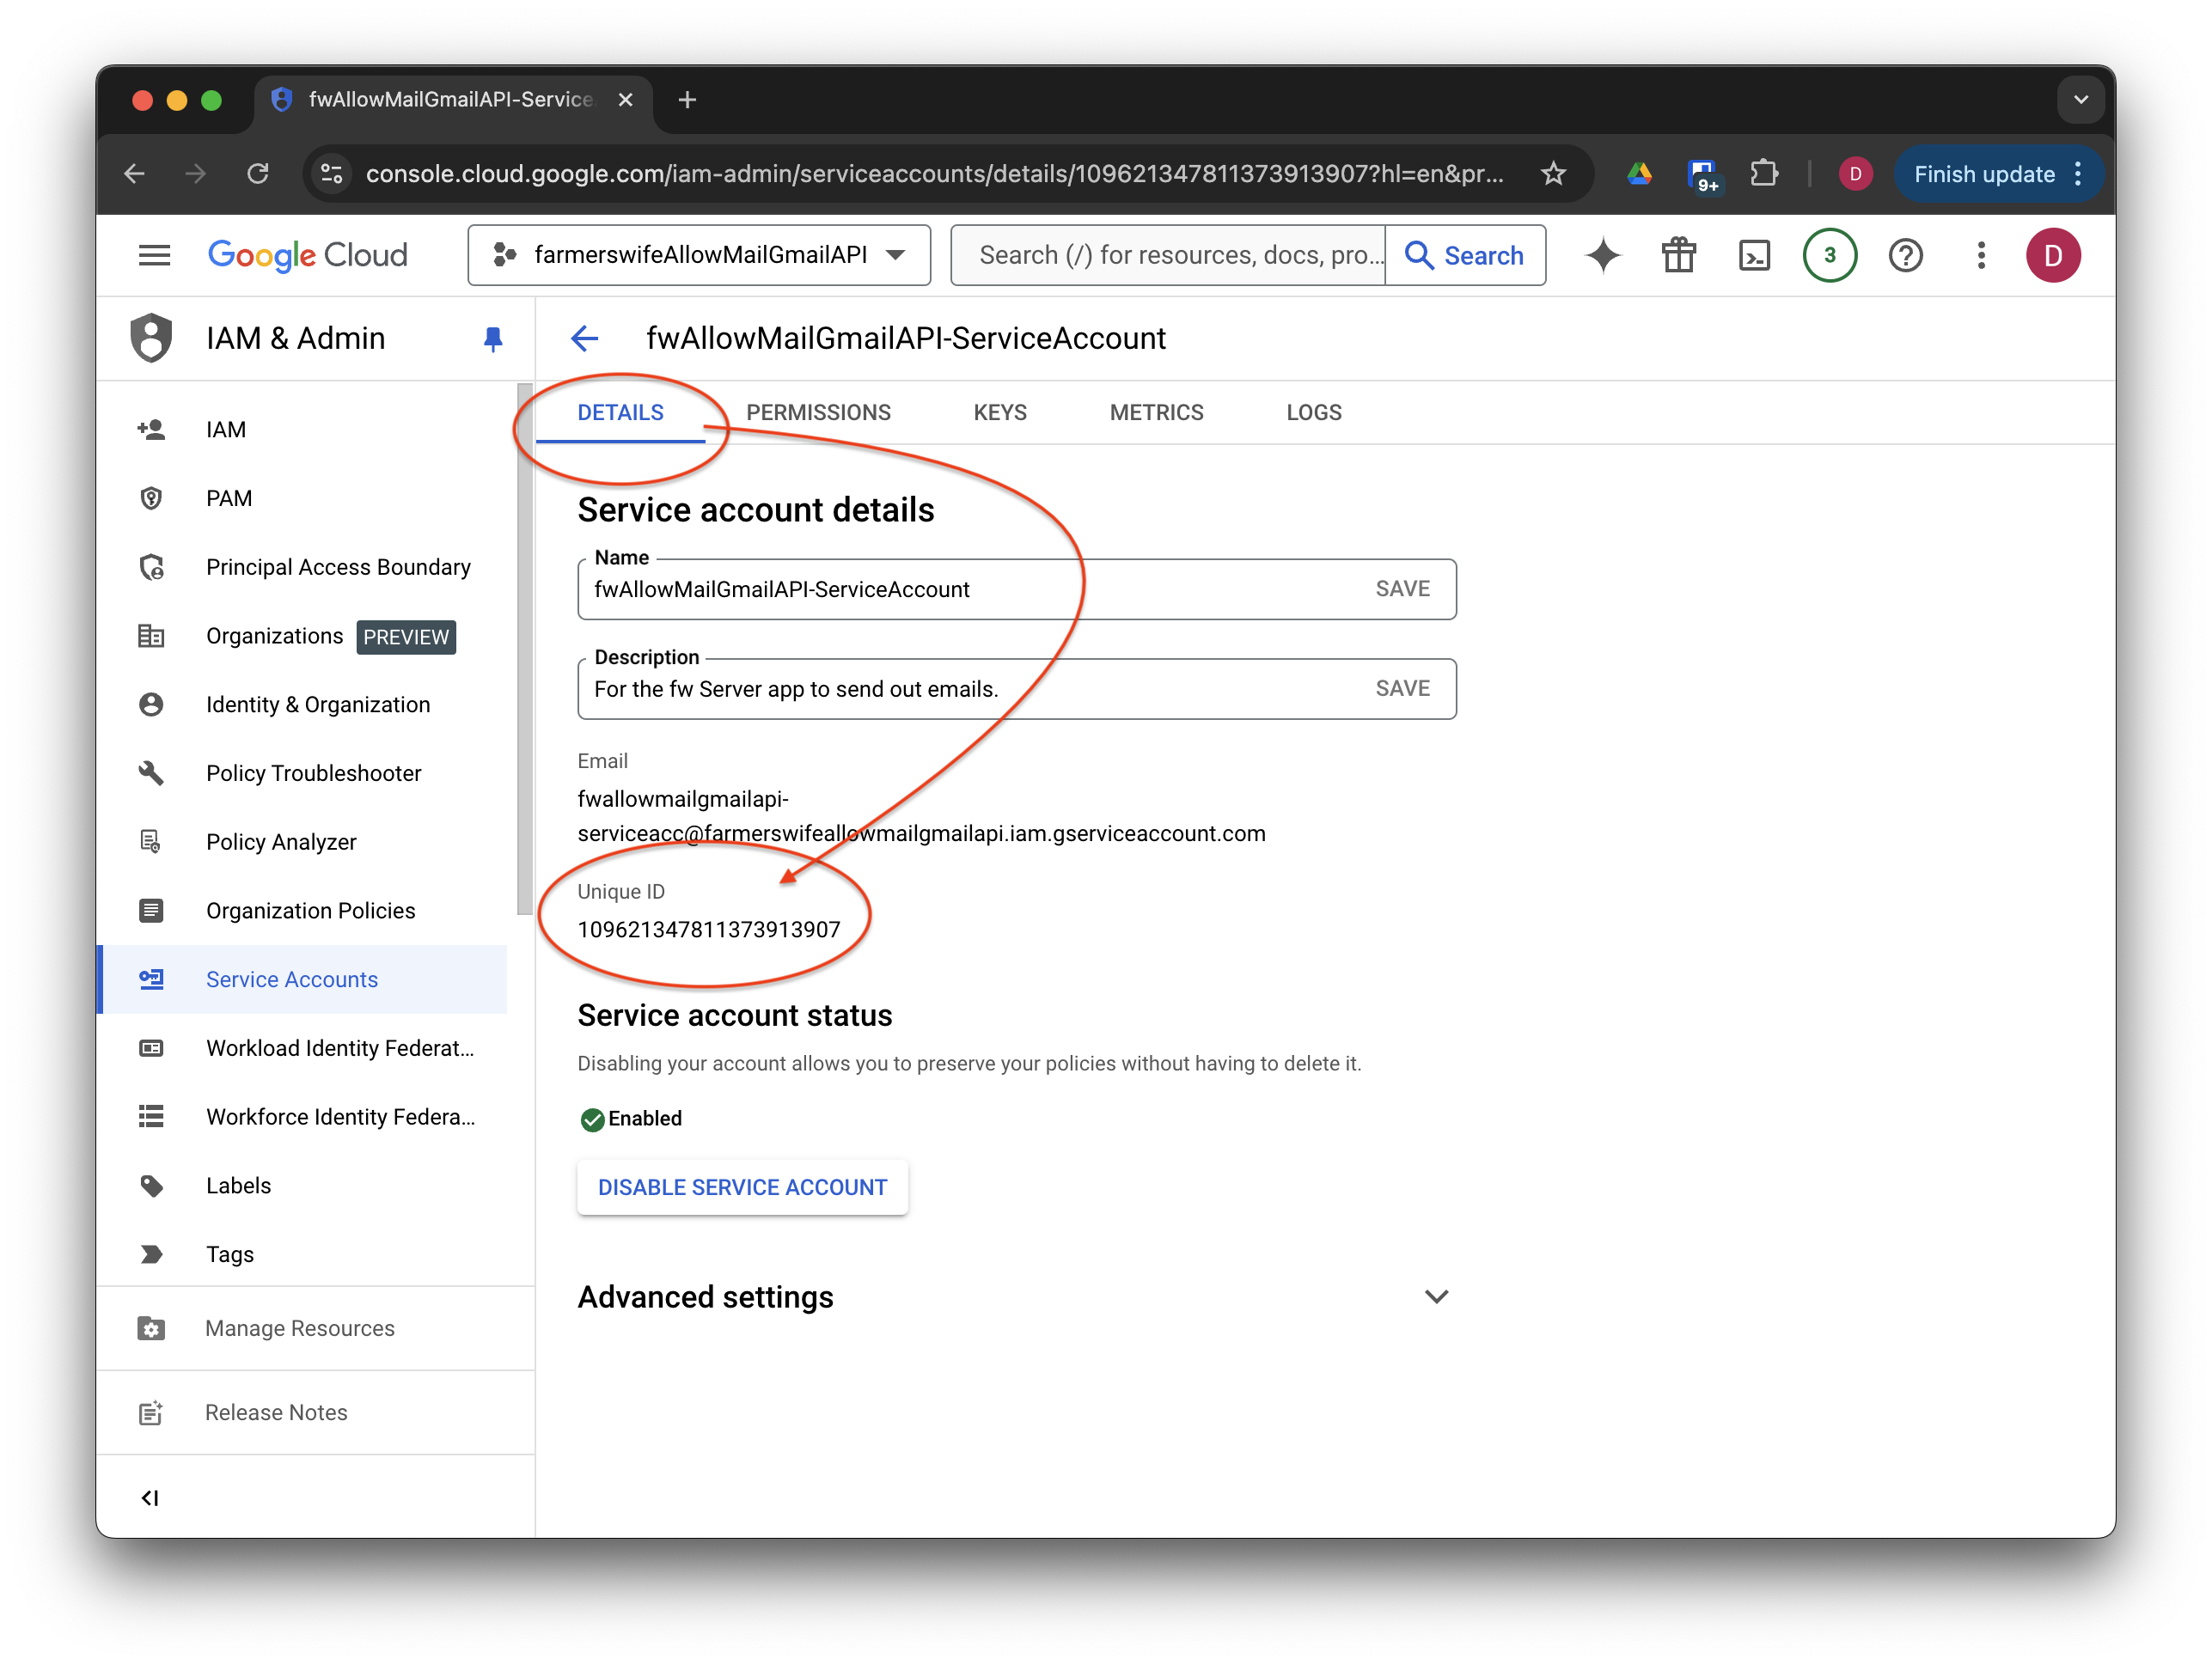The width and height of the screenshot is (2212, 1665).
Task: Click the help question mark icon
Action: (x=1905, y=256)
